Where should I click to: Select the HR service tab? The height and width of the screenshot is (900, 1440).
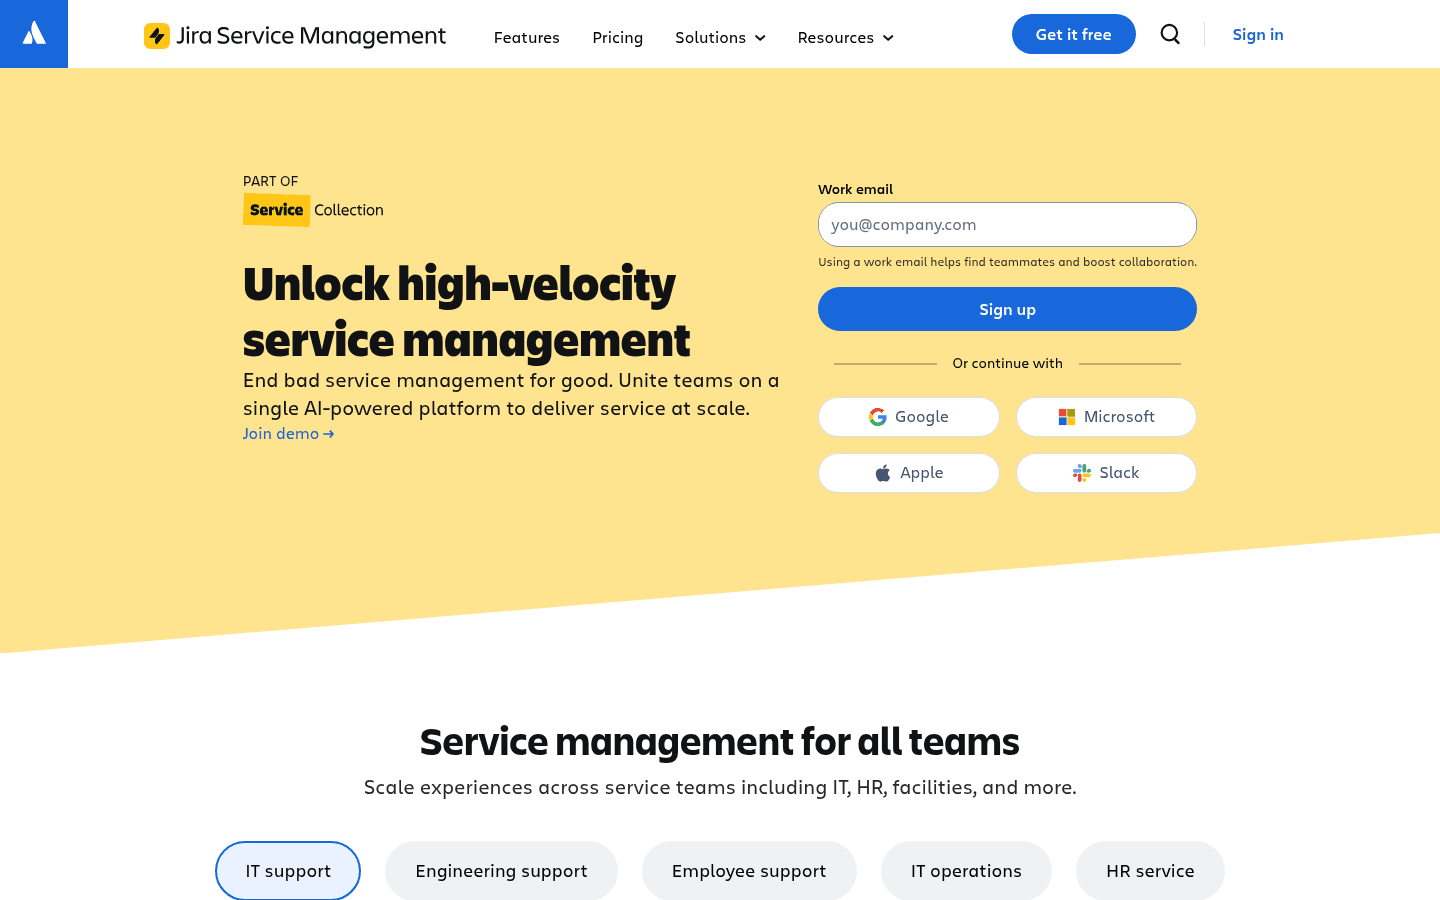click(x=1150, y=871)
